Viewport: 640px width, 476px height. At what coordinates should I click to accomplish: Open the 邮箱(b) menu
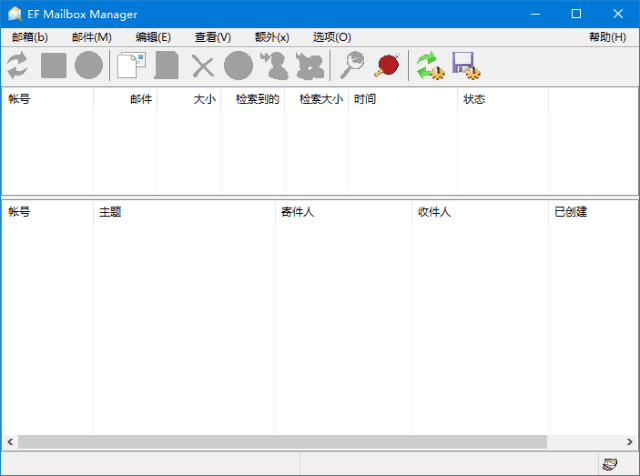[30, 37]
